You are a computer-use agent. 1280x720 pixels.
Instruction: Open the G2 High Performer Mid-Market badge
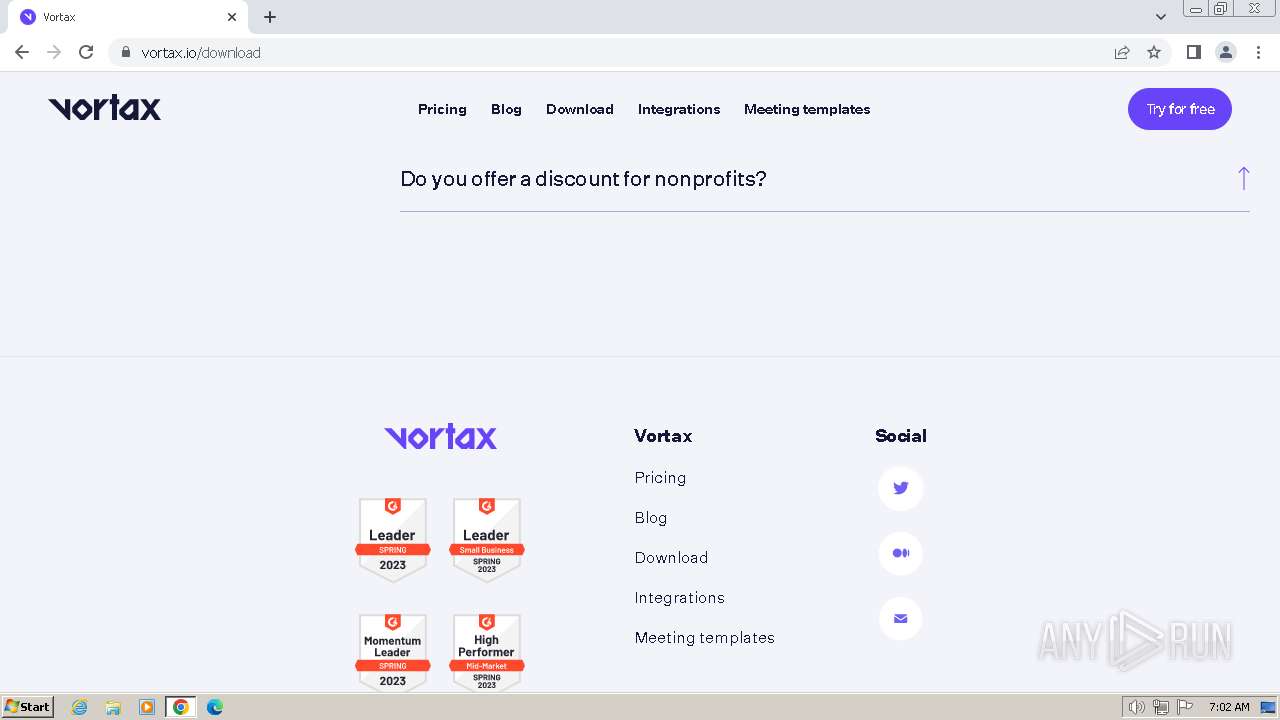tap(486, 654)
